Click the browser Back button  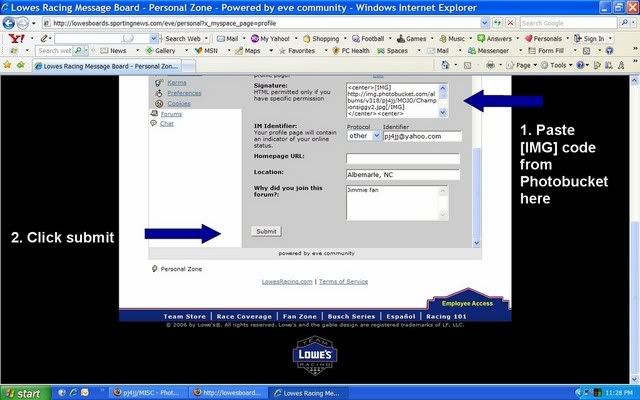(9, 23)
